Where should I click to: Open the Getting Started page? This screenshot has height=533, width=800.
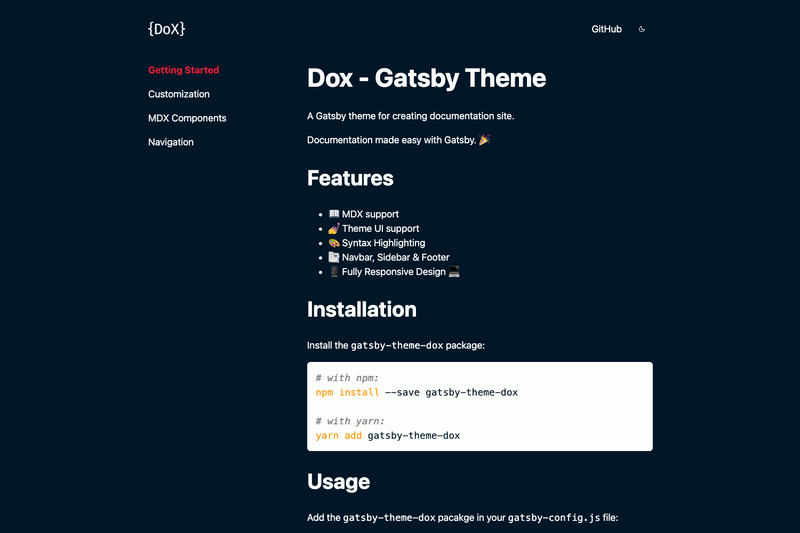(183, 70)
